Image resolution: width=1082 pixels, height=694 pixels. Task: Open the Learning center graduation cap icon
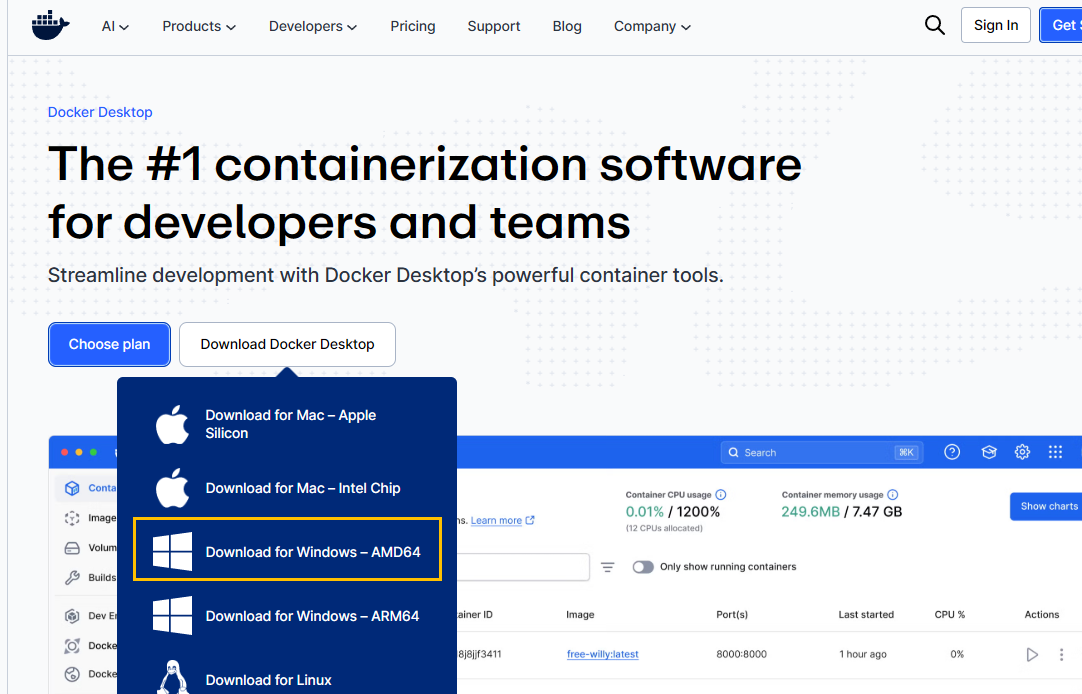pyautogui.click(x=989, y=452)
